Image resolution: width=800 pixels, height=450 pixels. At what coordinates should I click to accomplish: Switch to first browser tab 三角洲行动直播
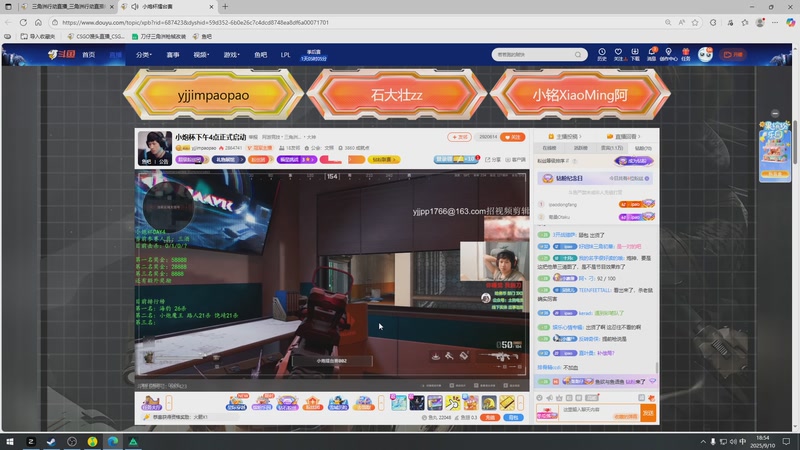click(x=68, y=7)
